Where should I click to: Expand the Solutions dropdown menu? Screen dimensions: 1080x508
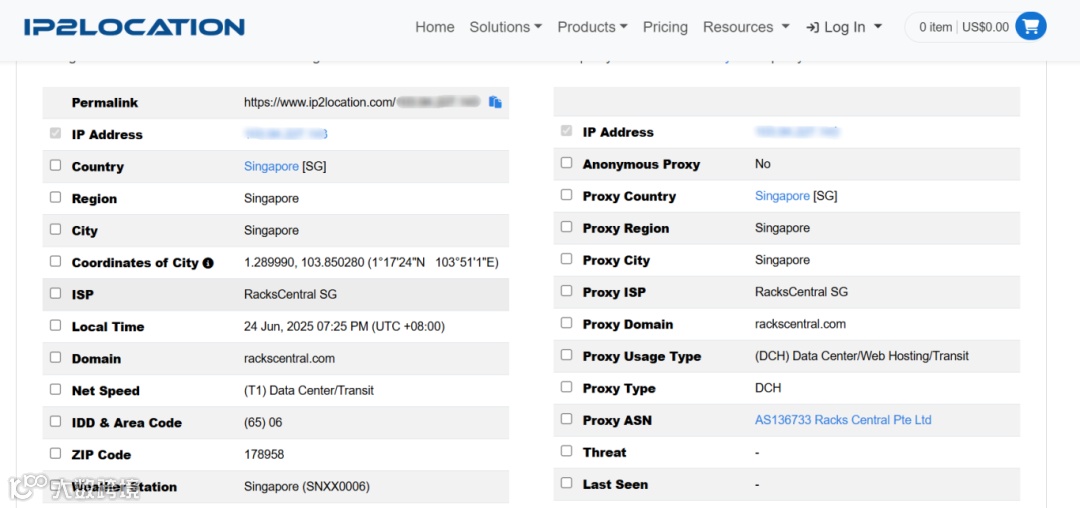point(505,27)
